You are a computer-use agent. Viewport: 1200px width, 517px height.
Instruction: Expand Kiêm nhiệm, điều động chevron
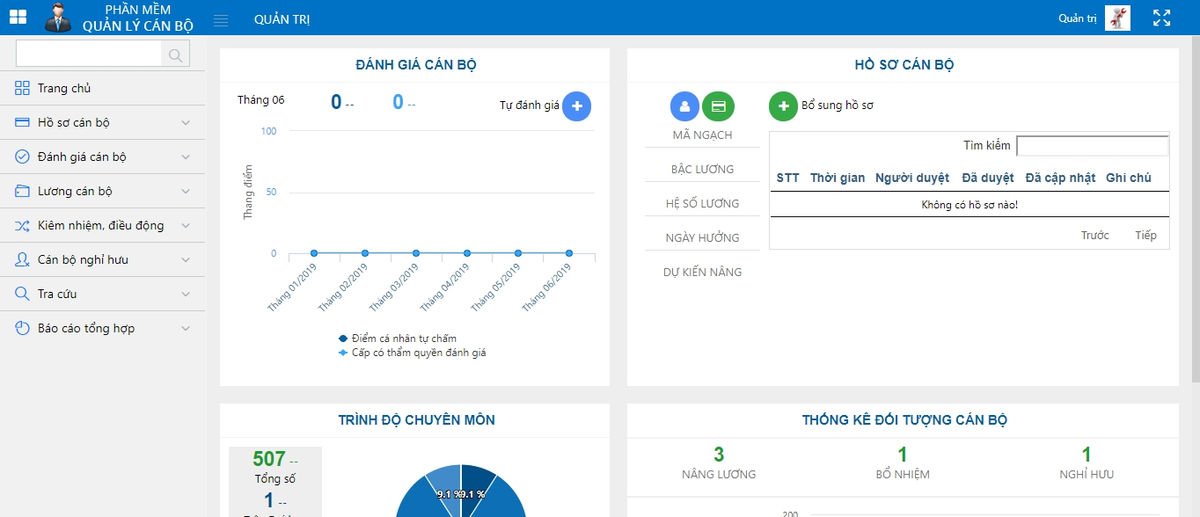tap(185, 226)
